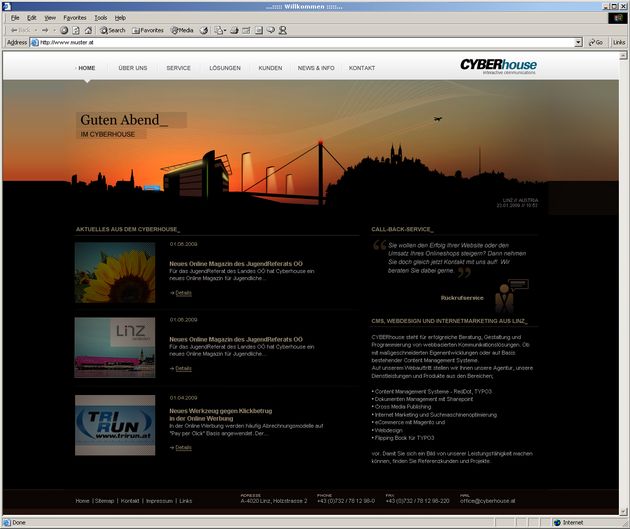Open the Search toolbar button
Image resolution: width=630 pixels, height=529 pixels.
click(x=112, y=30)
